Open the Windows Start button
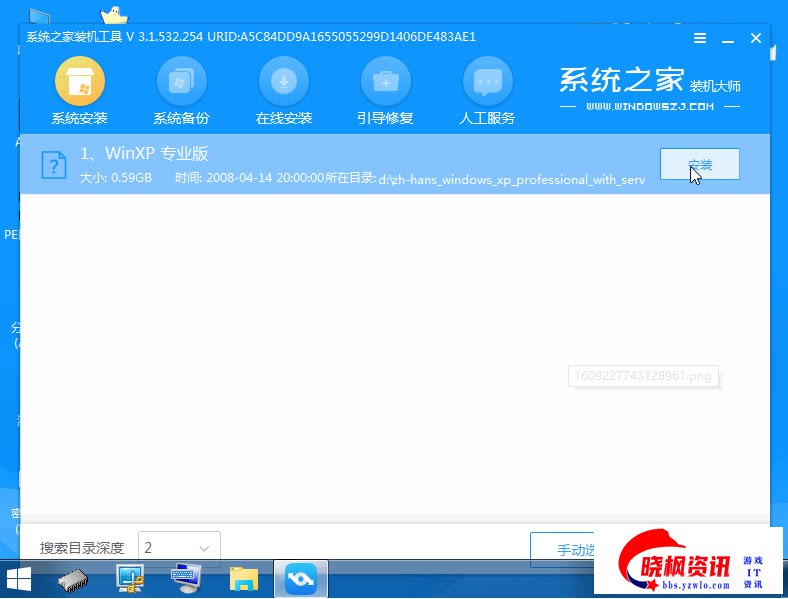 tap(19, 579)
